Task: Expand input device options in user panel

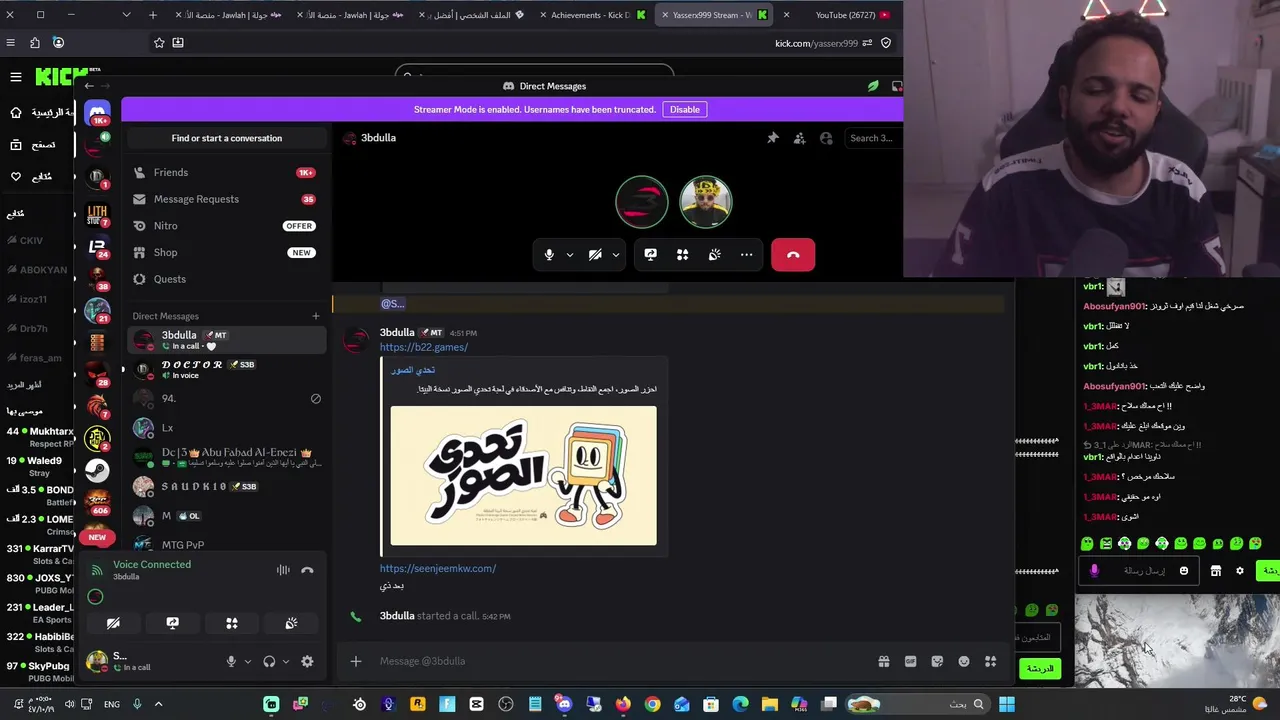Action: point(247,661)
